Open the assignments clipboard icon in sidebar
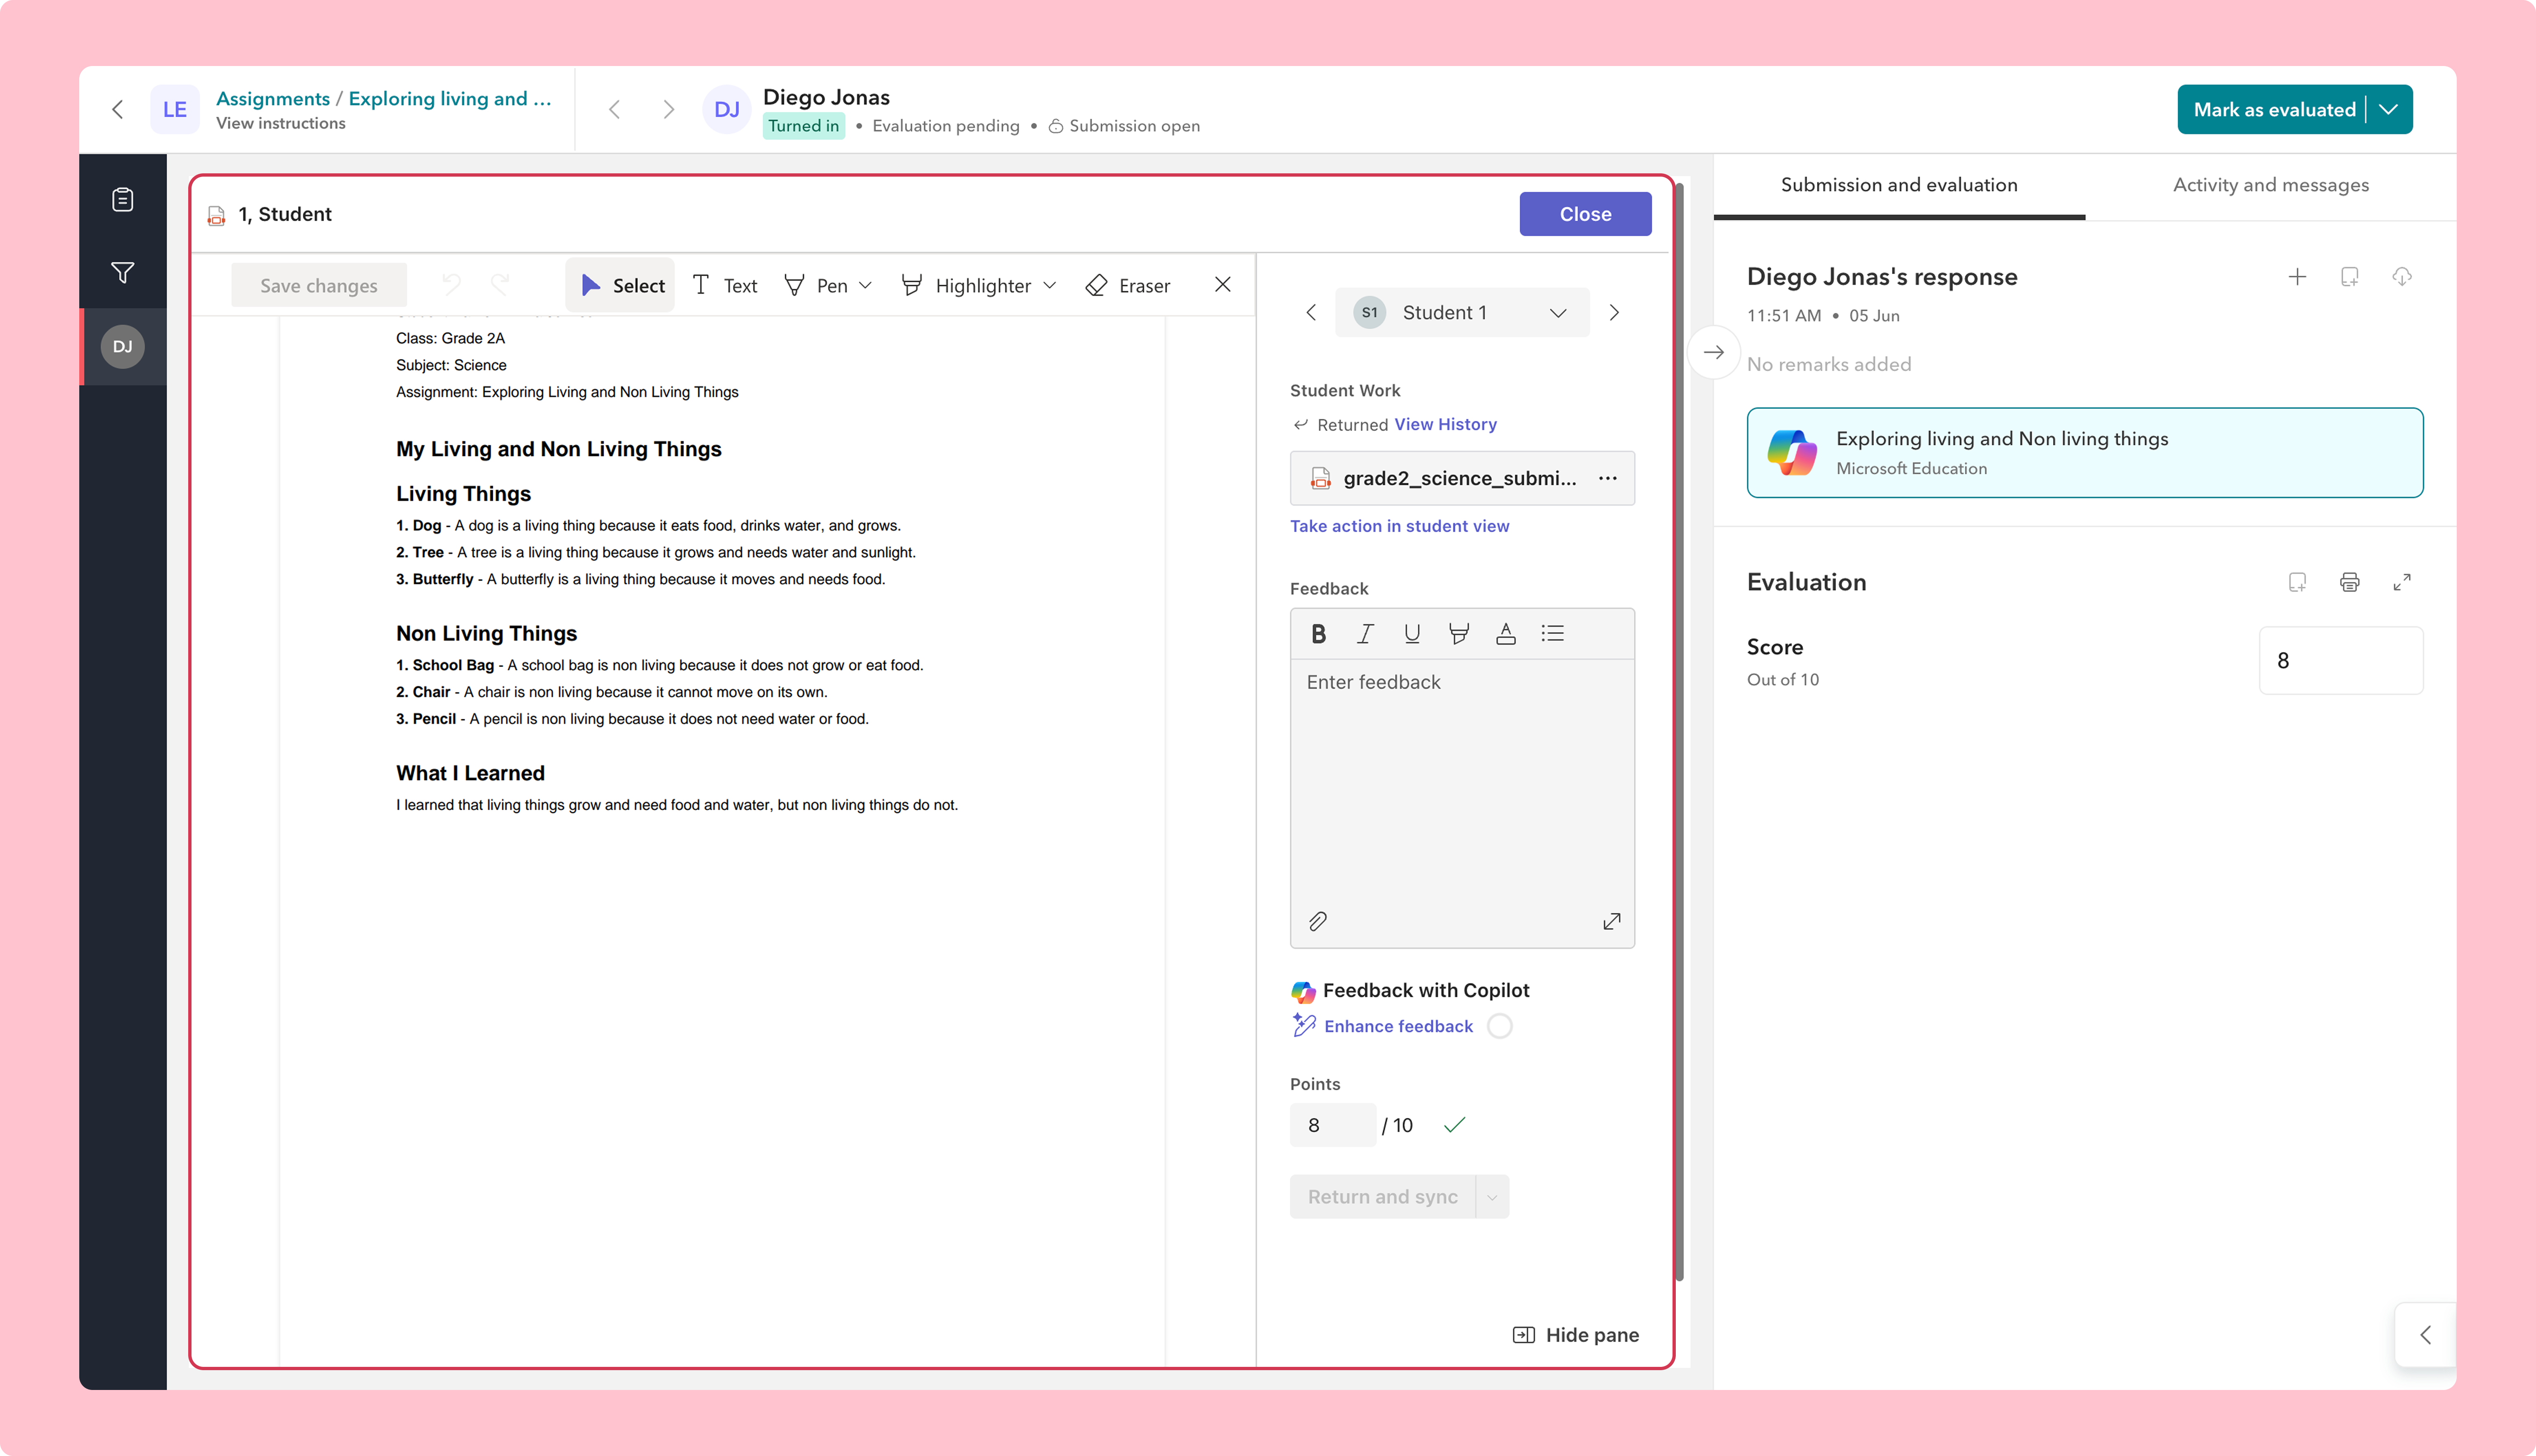This screenshot has width=2536, height=1456. (123, 200)
